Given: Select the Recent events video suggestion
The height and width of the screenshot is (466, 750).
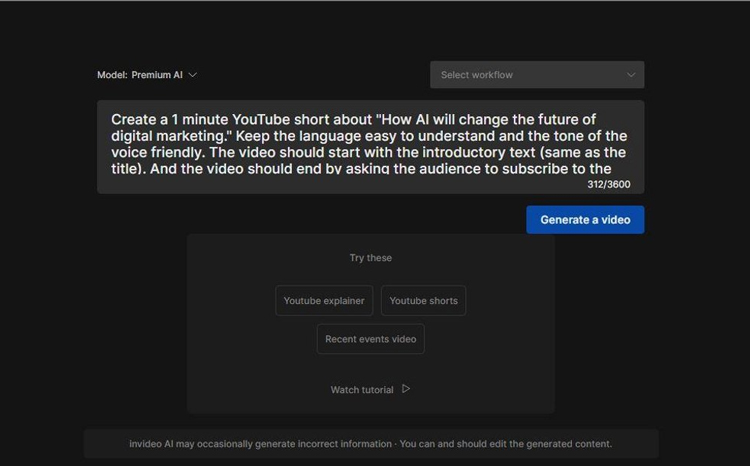Looking at the screenshot, I should click(370, 339).
